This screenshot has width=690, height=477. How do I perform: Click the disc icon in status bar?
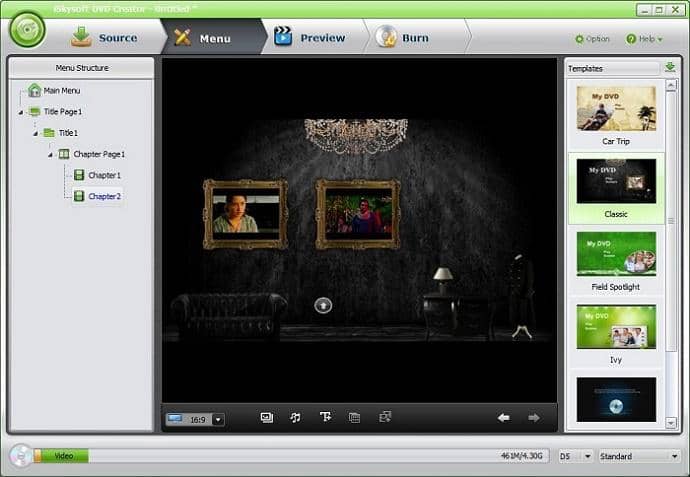(x=21, y=456)
